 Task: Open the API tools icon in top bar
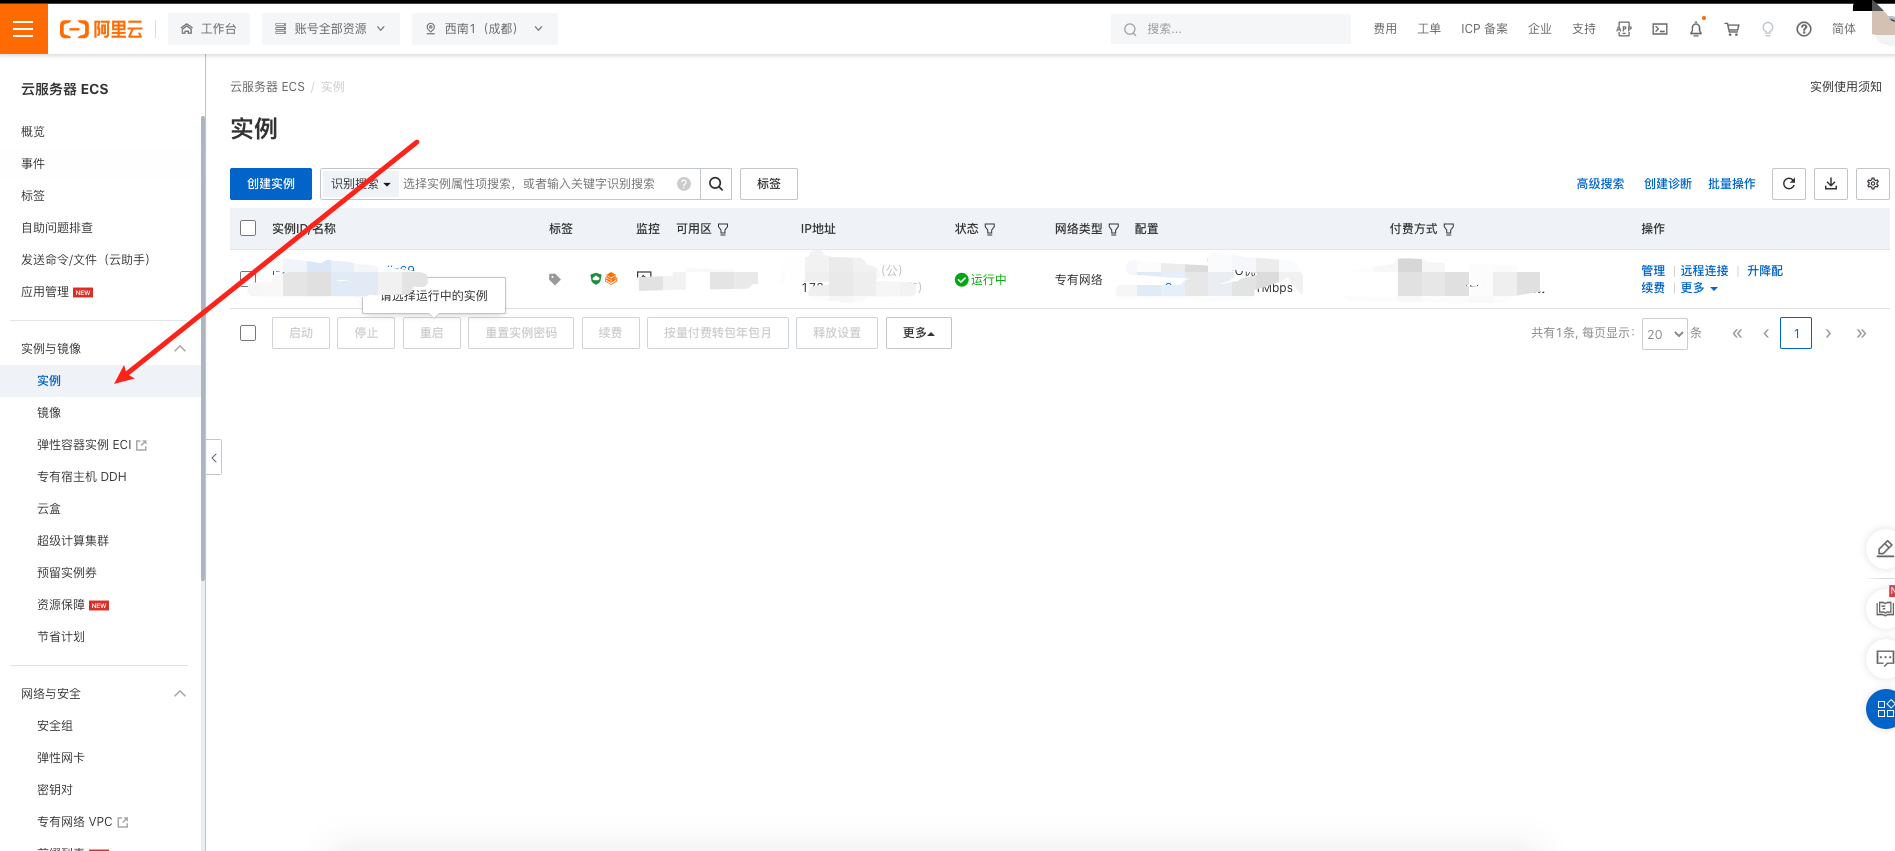click(1624, 29)
